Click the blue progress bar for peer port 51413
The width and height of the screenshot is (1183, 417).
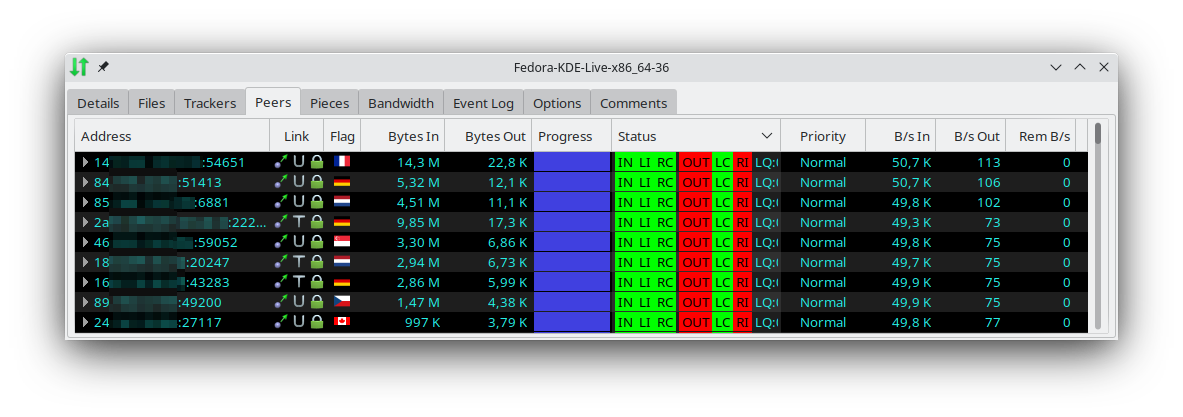(x=571, y=182)
